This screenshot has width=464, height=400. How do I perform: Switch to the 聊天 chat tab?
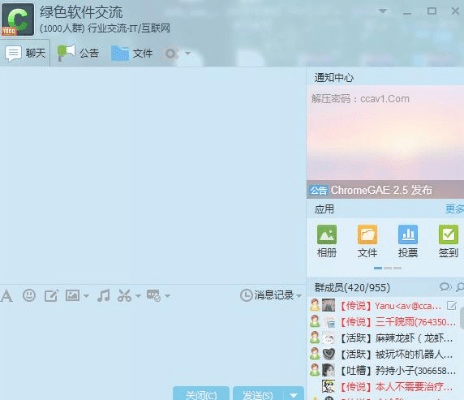point(26,53)
